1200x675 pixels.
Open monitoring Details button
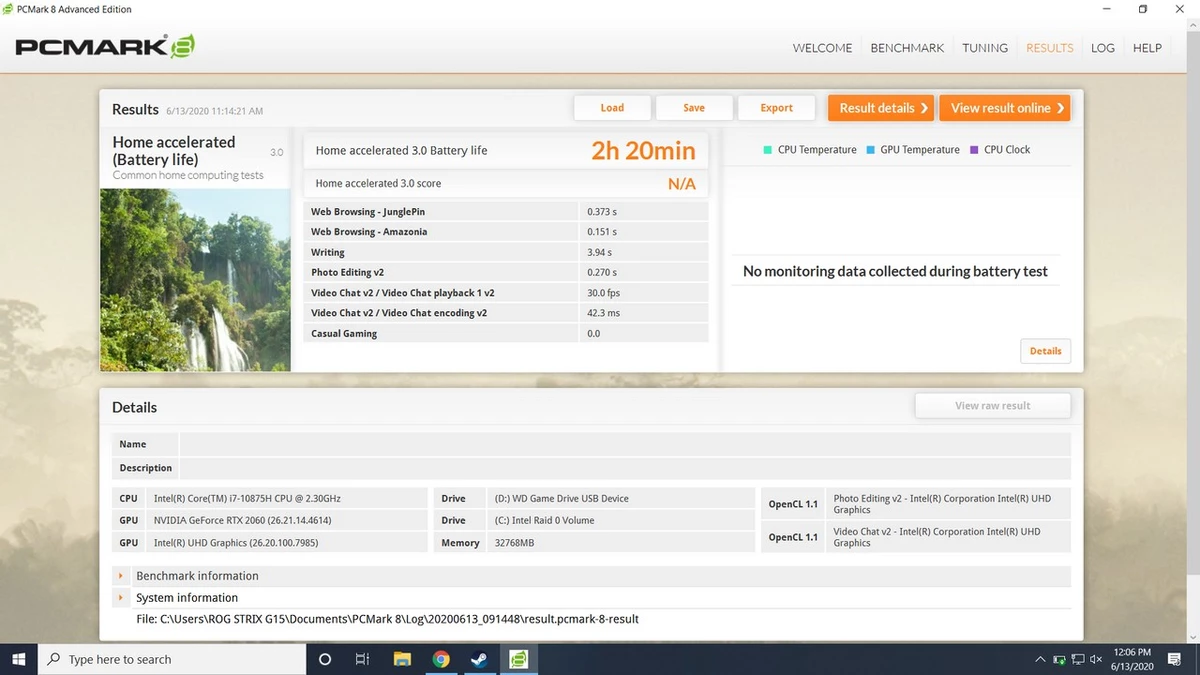[x=1045, y=351]
